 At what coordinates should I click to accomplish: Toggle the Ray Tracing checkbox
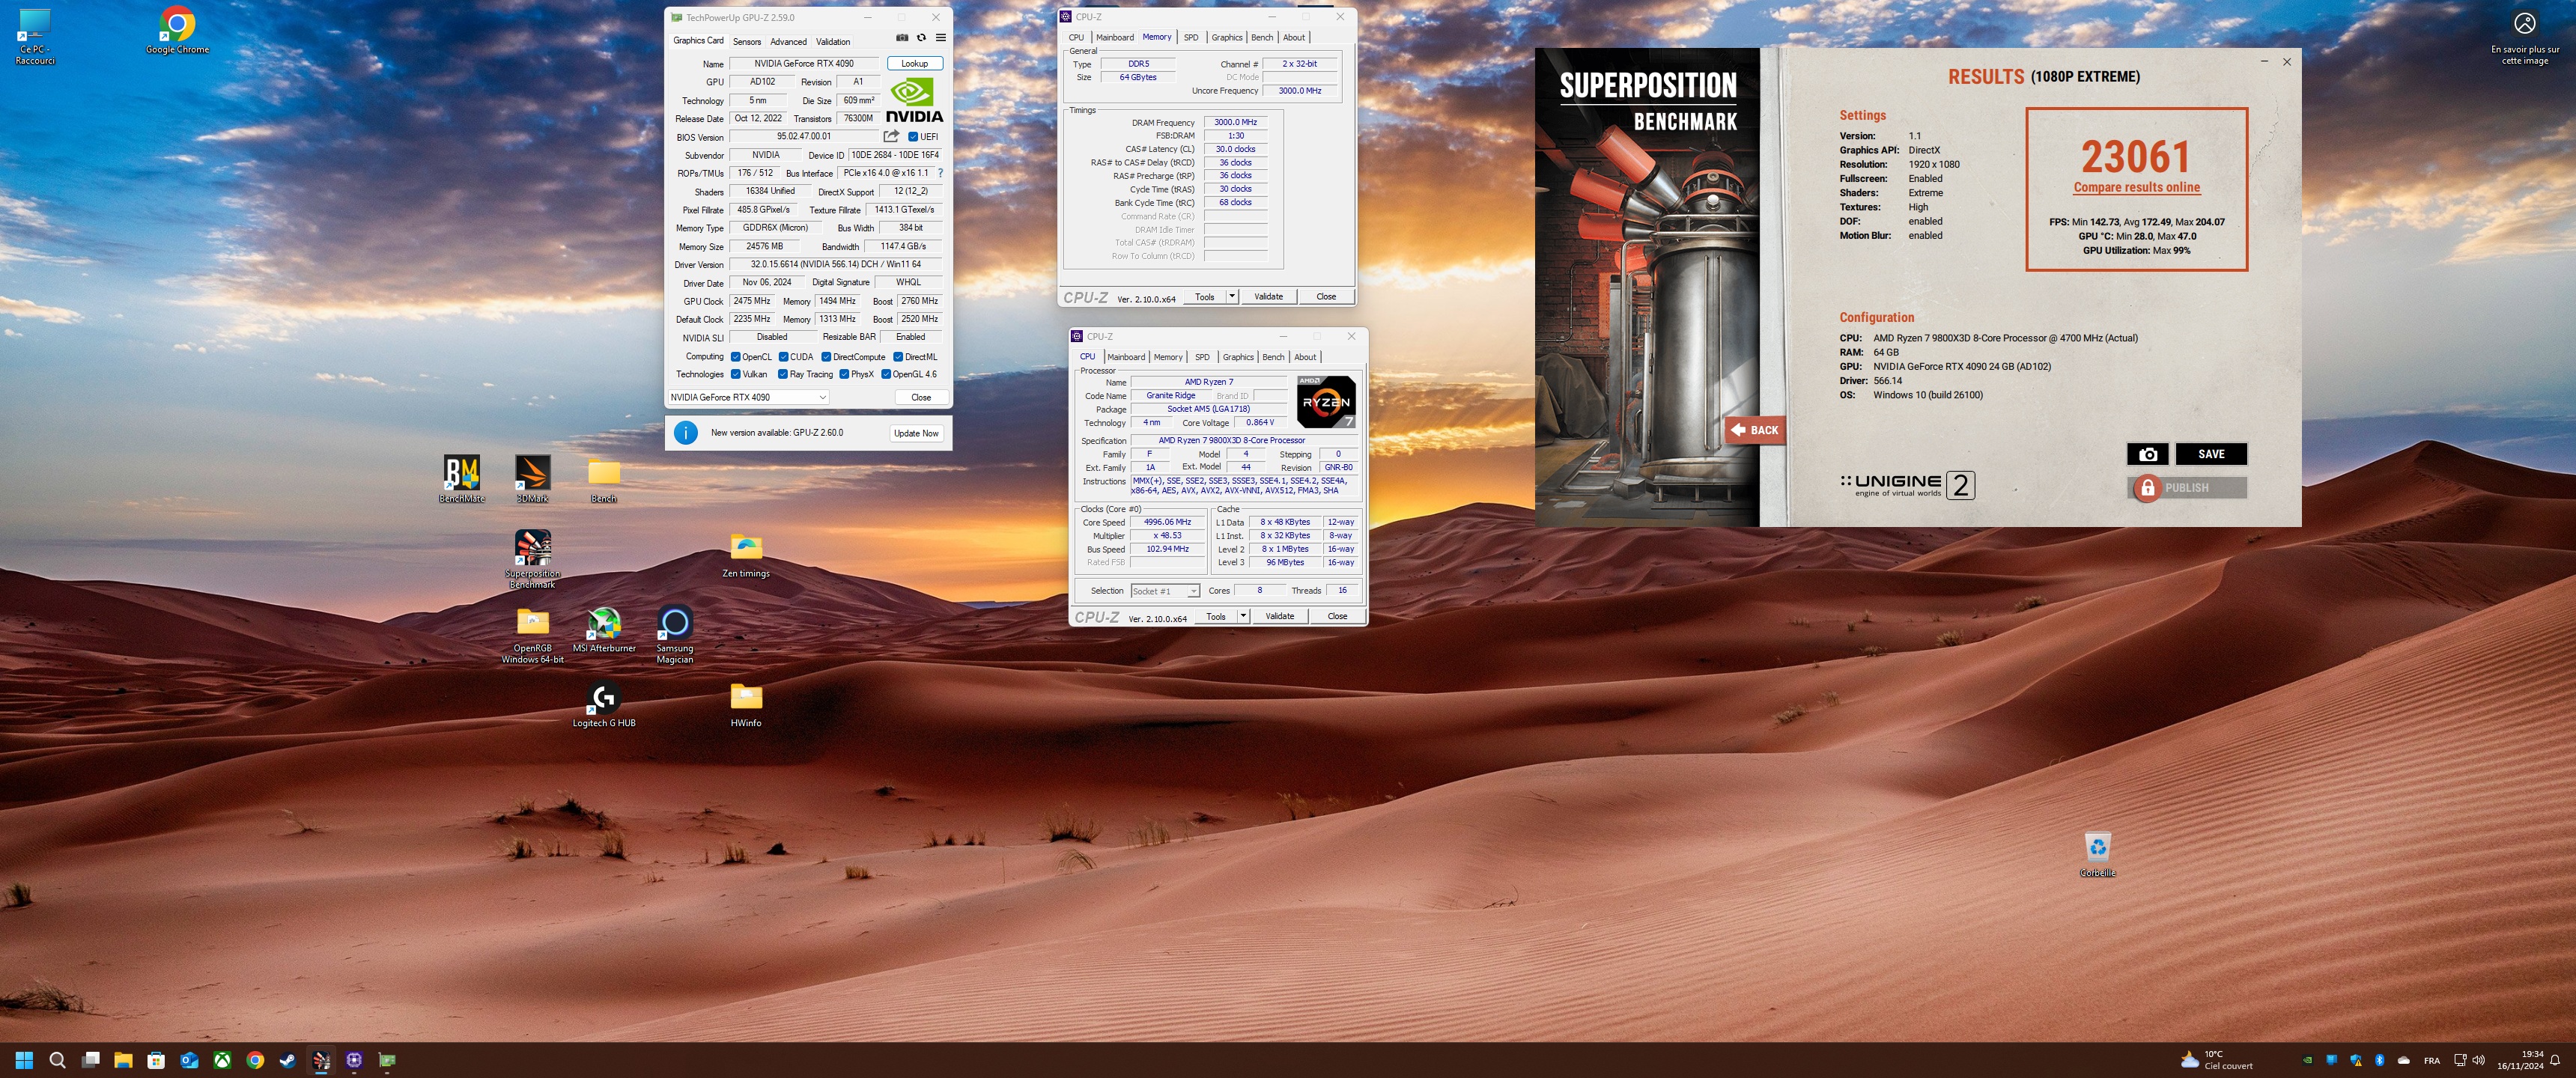click(783, 375)
